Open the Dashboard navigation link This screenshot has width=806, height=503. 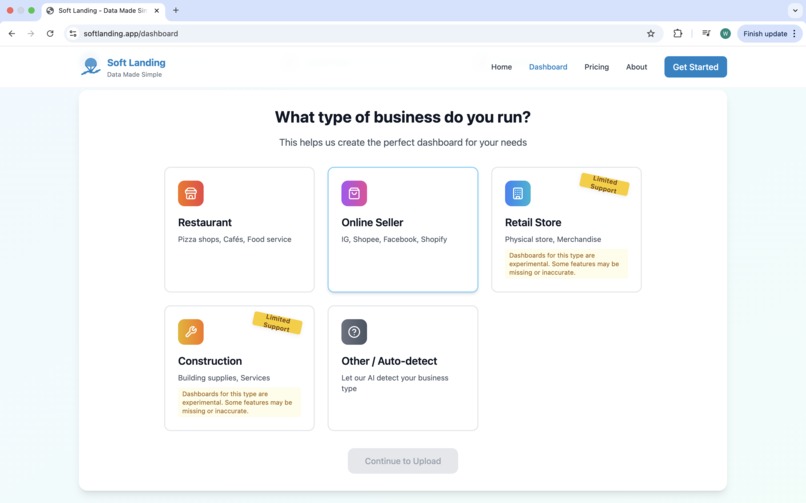click(x=548, y=67)
